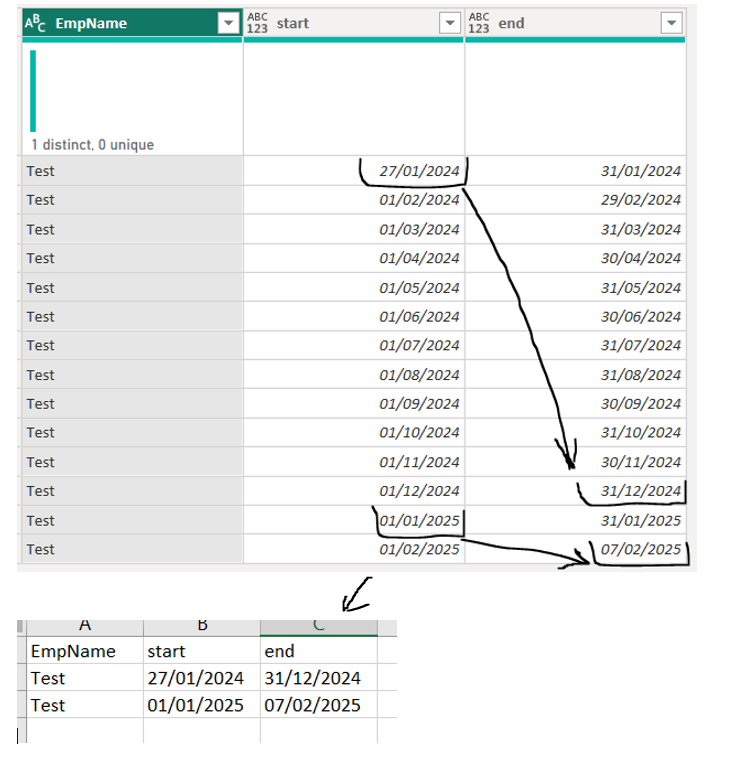This screenshot has width=756, height=761.
Task: Click Excel cell 31/12/2024
Action: [x=319, y=678]
